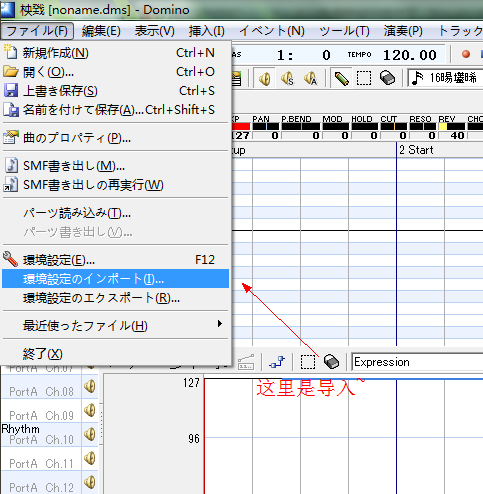Select the eraser tool in top toolbar
483x494 pixels.
coord(387,78)
